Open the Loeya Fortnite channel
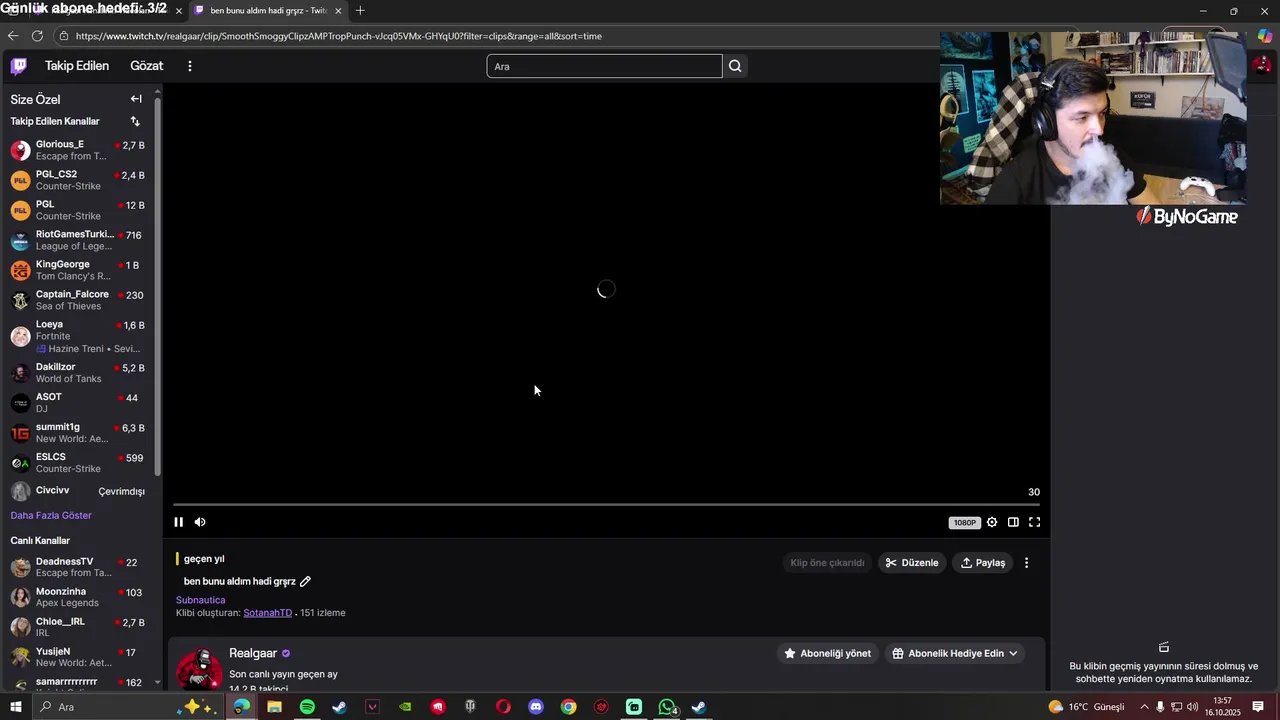Viewport: 1280px width, 720px height. coord(78,336)
